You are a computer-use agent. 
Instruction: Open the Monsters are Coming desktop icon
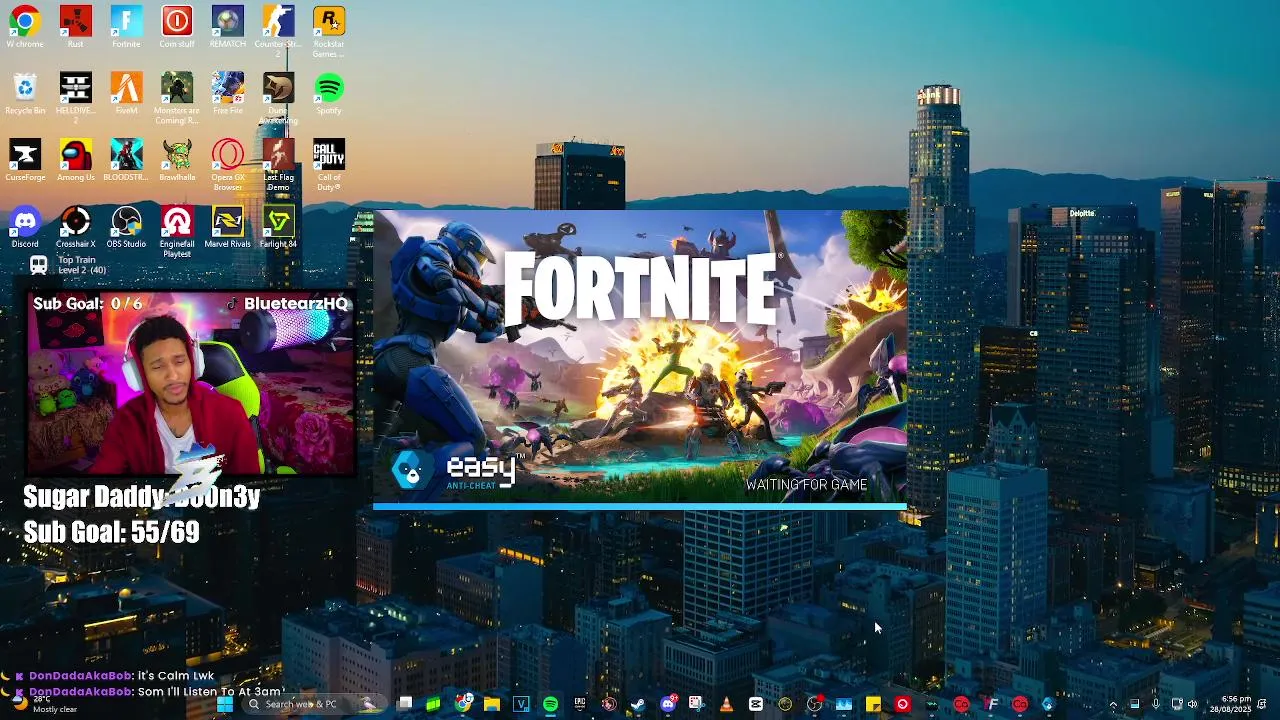coord(177,97)
